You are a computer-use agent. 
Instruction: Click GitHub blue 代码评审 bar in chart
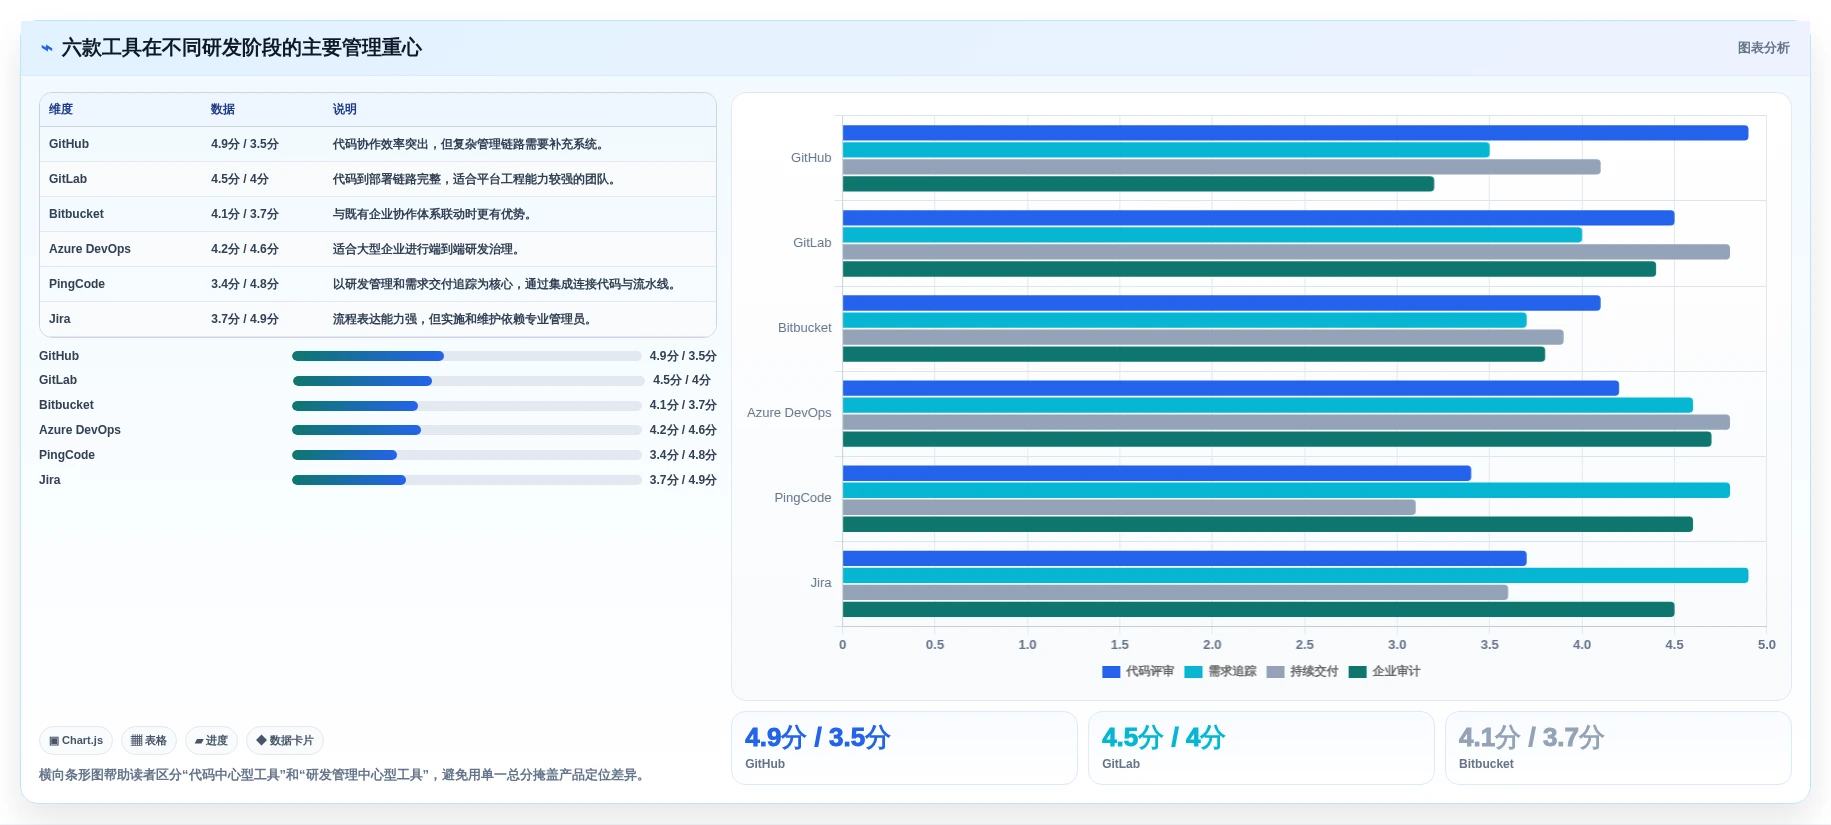coord(1295,133)
